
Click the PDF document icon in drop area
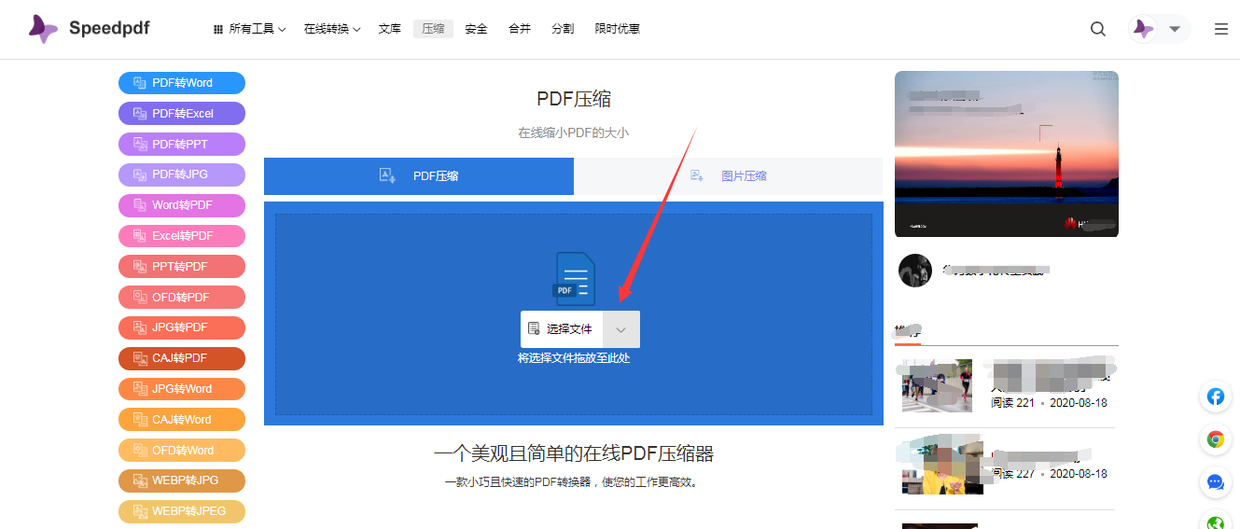pos(574,279)
